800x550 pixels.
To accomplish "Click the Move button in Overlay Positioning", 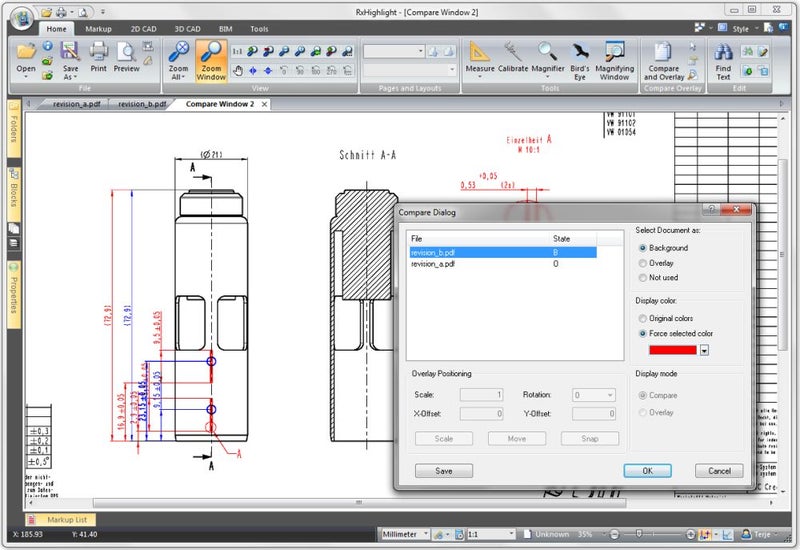I will pos(516,439).
